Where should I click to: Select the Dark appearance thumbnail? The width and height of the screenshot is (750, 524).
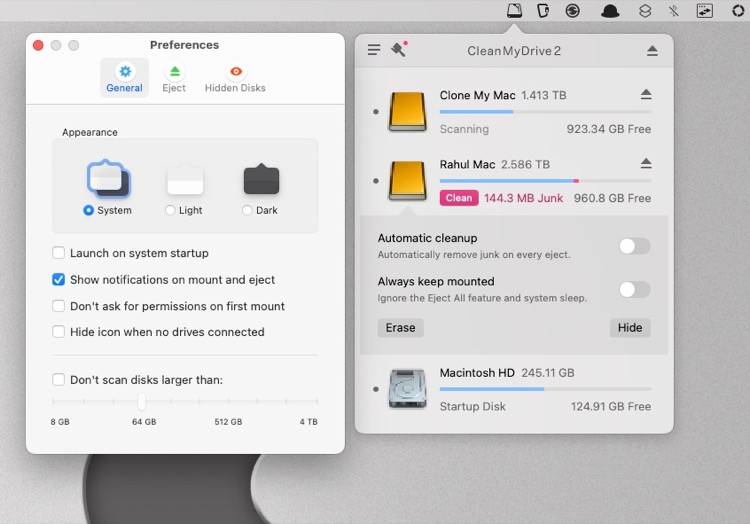(261, 179)
